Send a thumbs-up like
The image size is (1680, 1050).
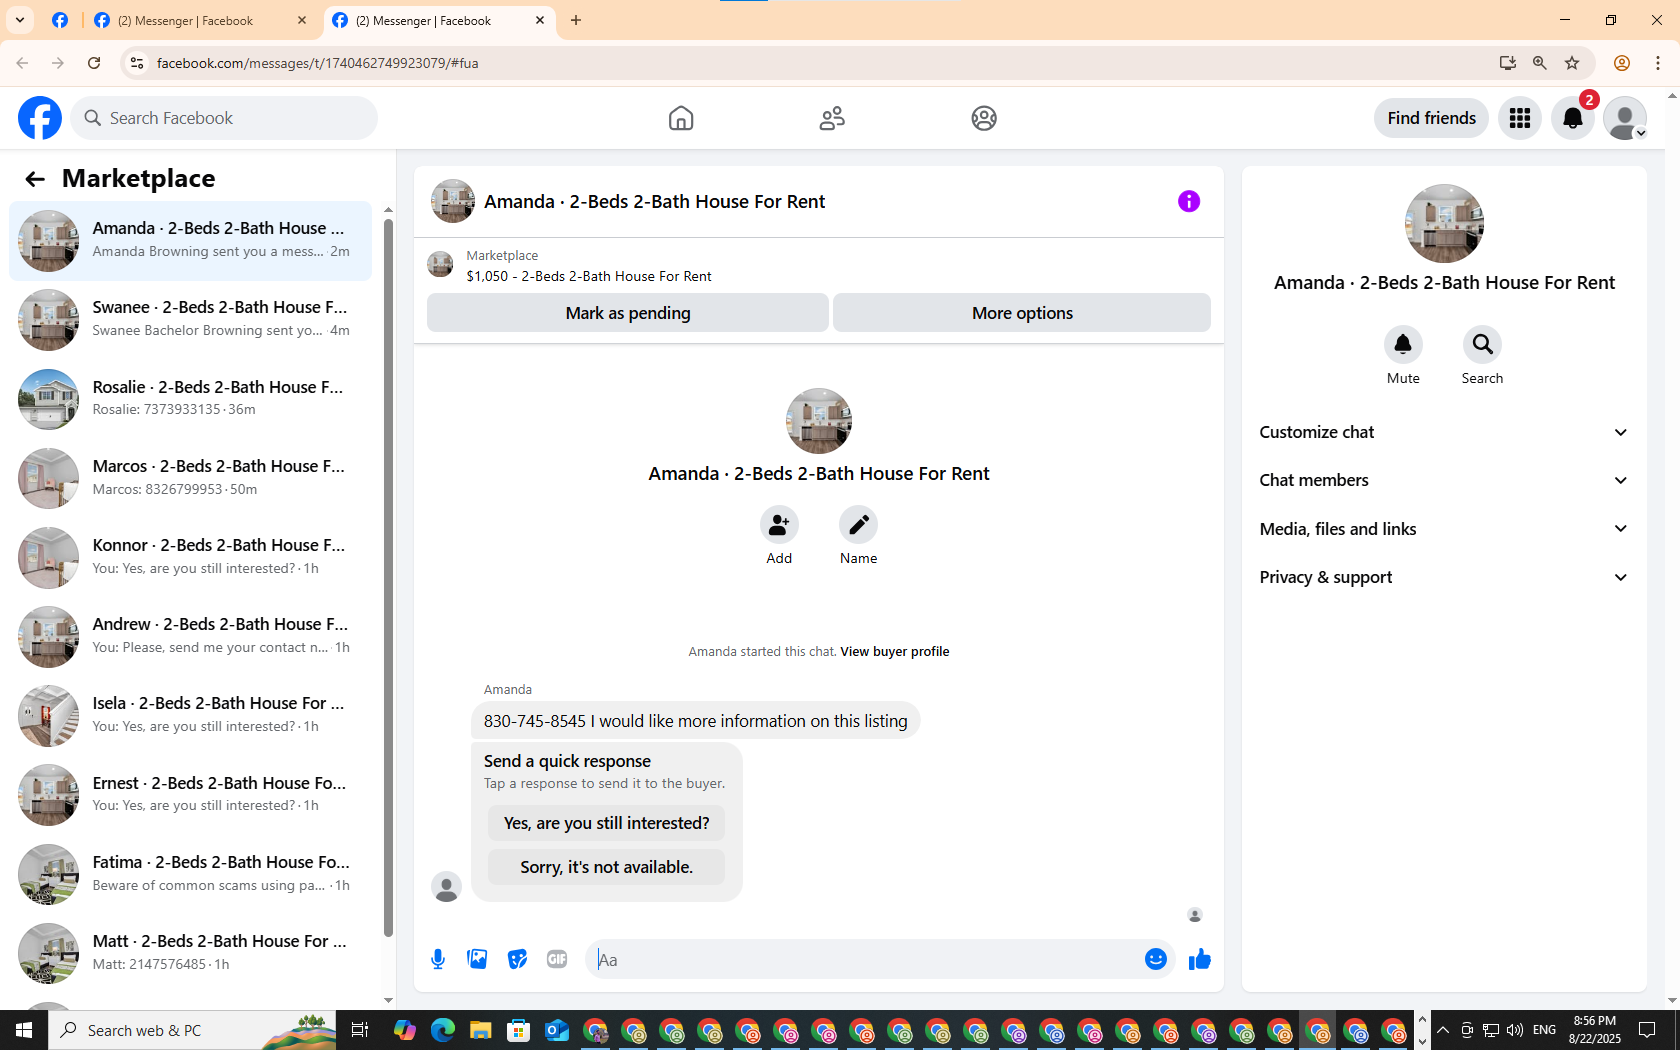tap(1200, 960)
